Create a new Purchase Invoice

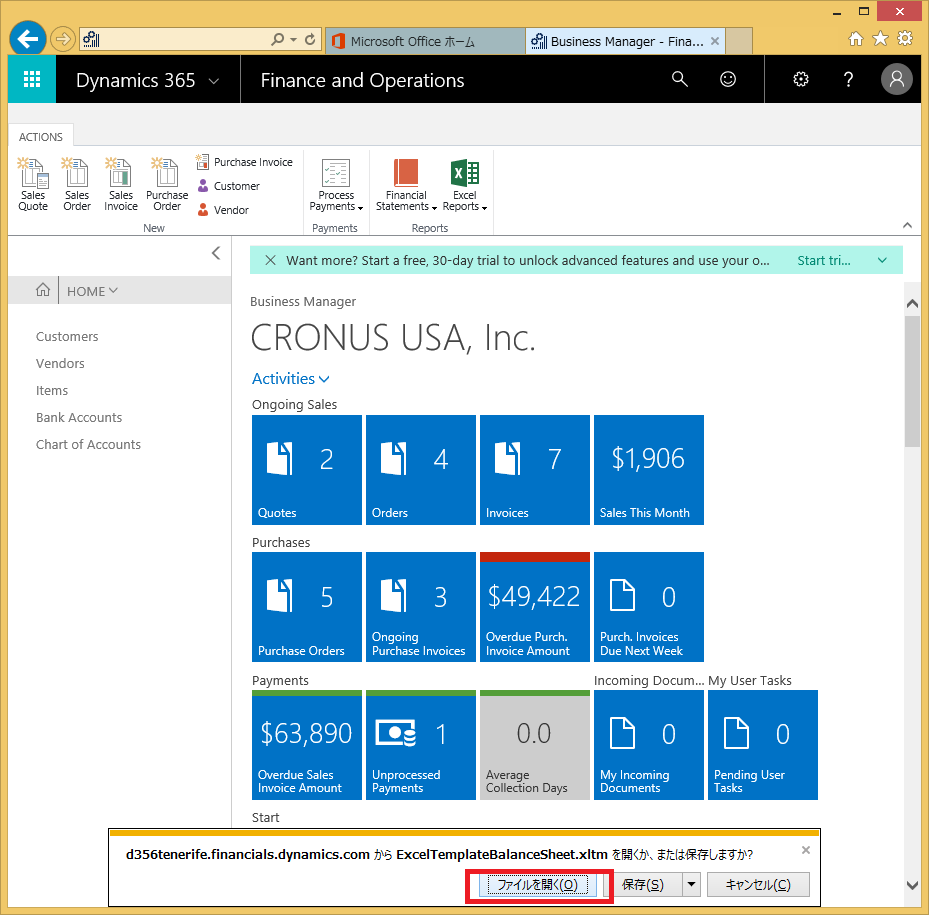(x=244, y=162)
